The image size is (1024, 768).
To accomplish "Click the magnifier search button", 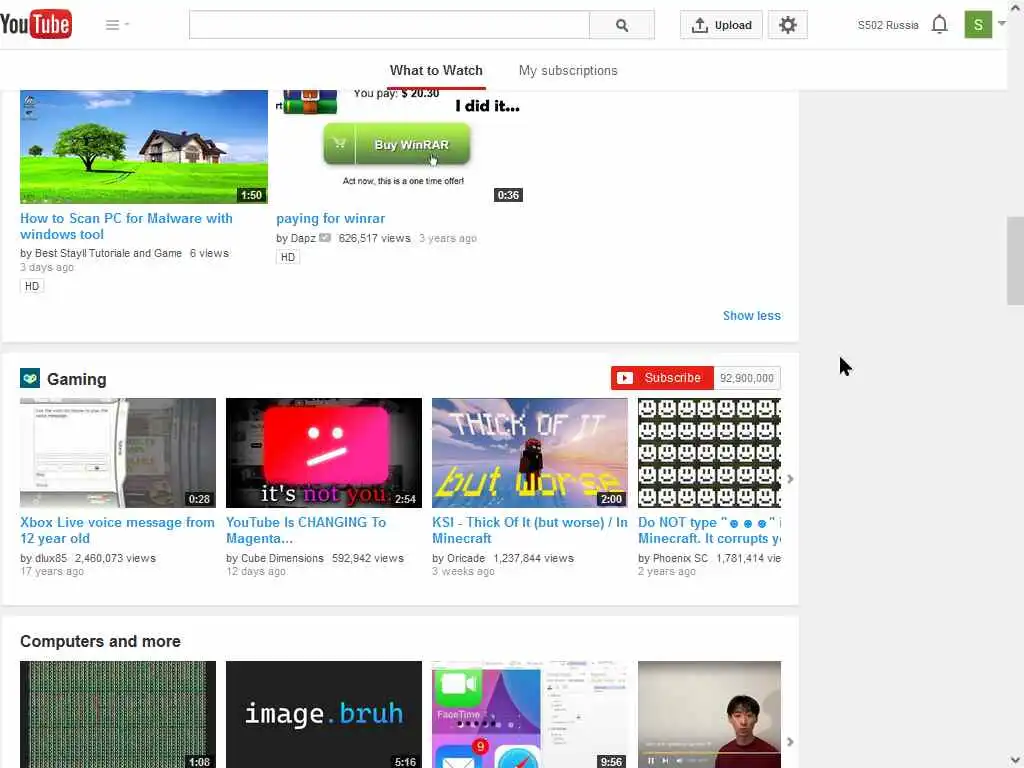I will 622,25.
